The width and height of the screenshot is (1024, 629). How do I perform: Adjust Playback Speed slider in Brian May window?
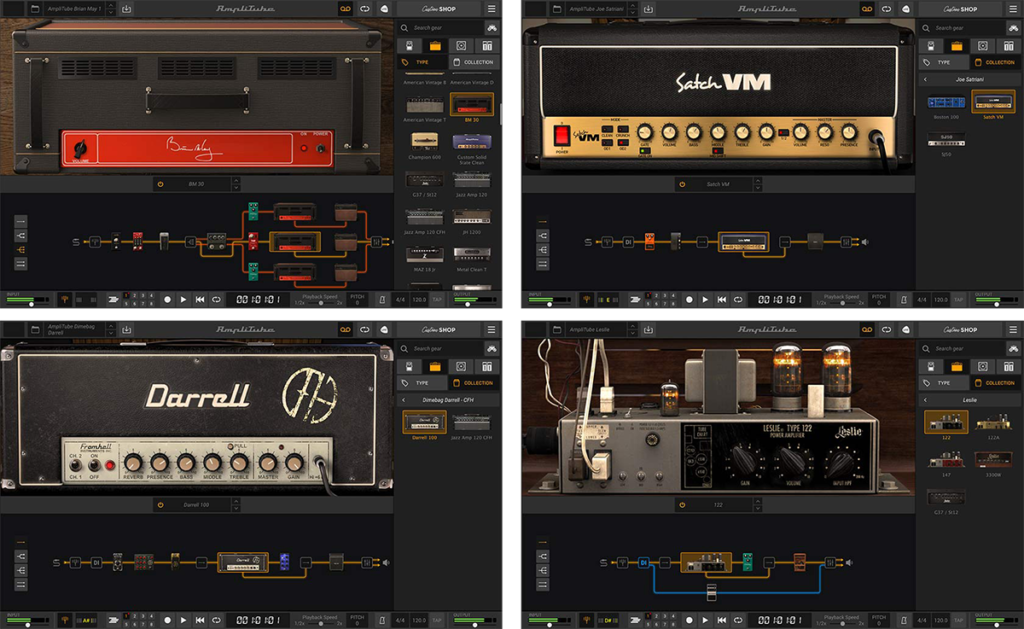321,303
